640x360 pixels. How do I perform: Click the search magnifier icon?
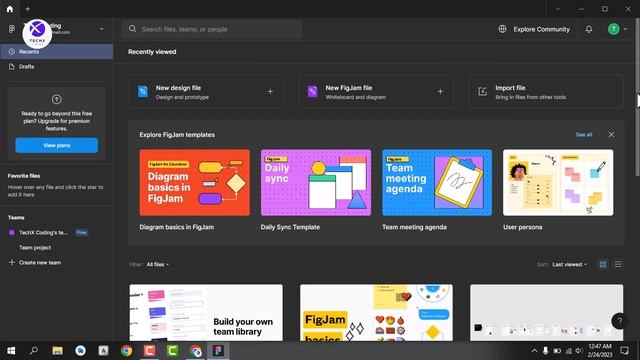pos(133,29)
